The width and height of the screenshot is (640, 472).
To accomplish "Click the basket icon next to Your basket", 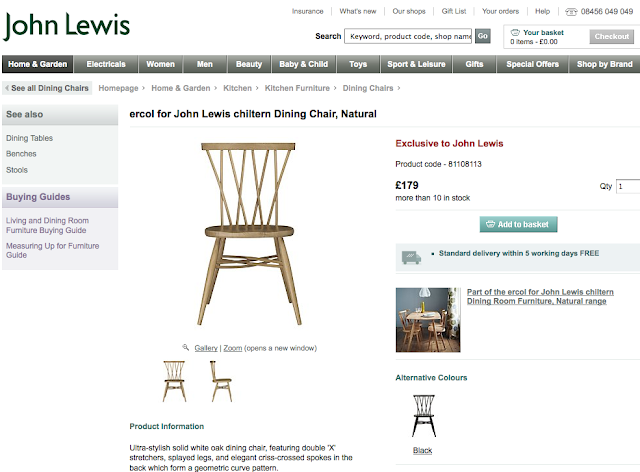I will point(516,32).
